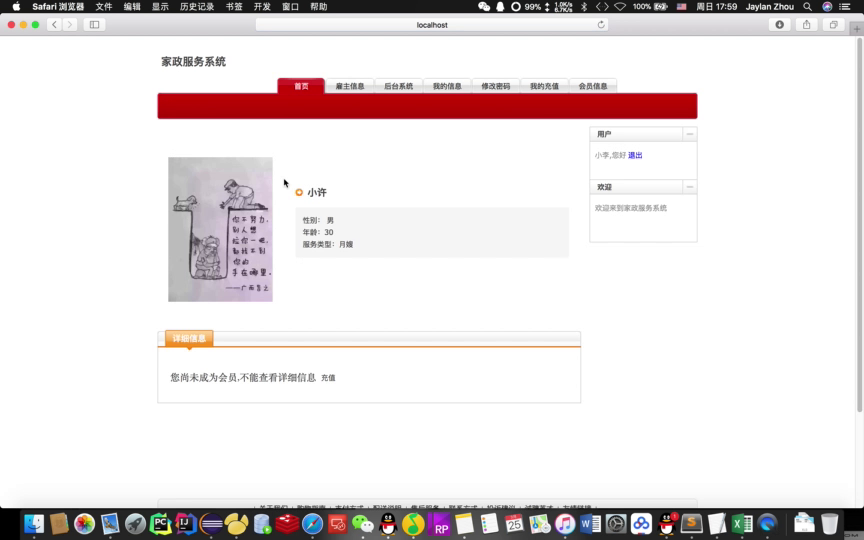Click Safari's forward navigation arrow
The image size is (864, 540).
coord(69,24)
